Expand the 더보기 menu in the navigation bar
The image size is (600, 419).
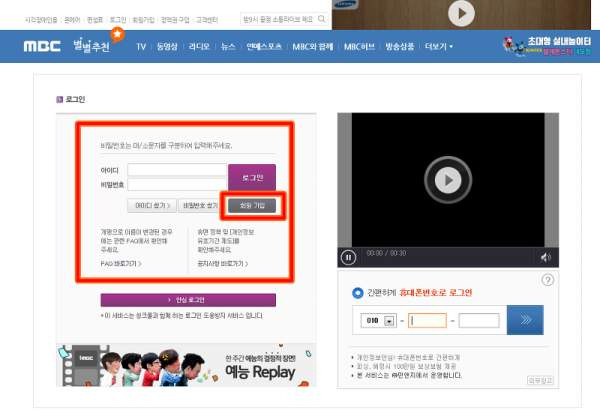point(439,47)
